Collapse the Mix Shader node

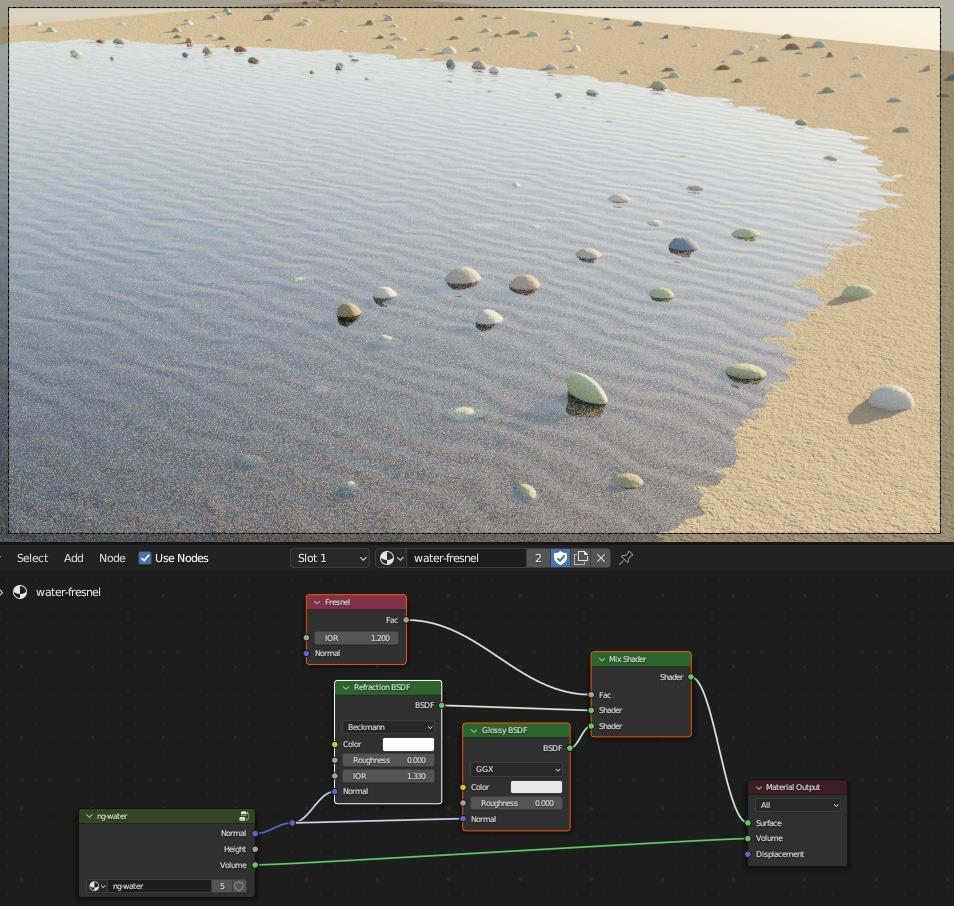[602, 659]
